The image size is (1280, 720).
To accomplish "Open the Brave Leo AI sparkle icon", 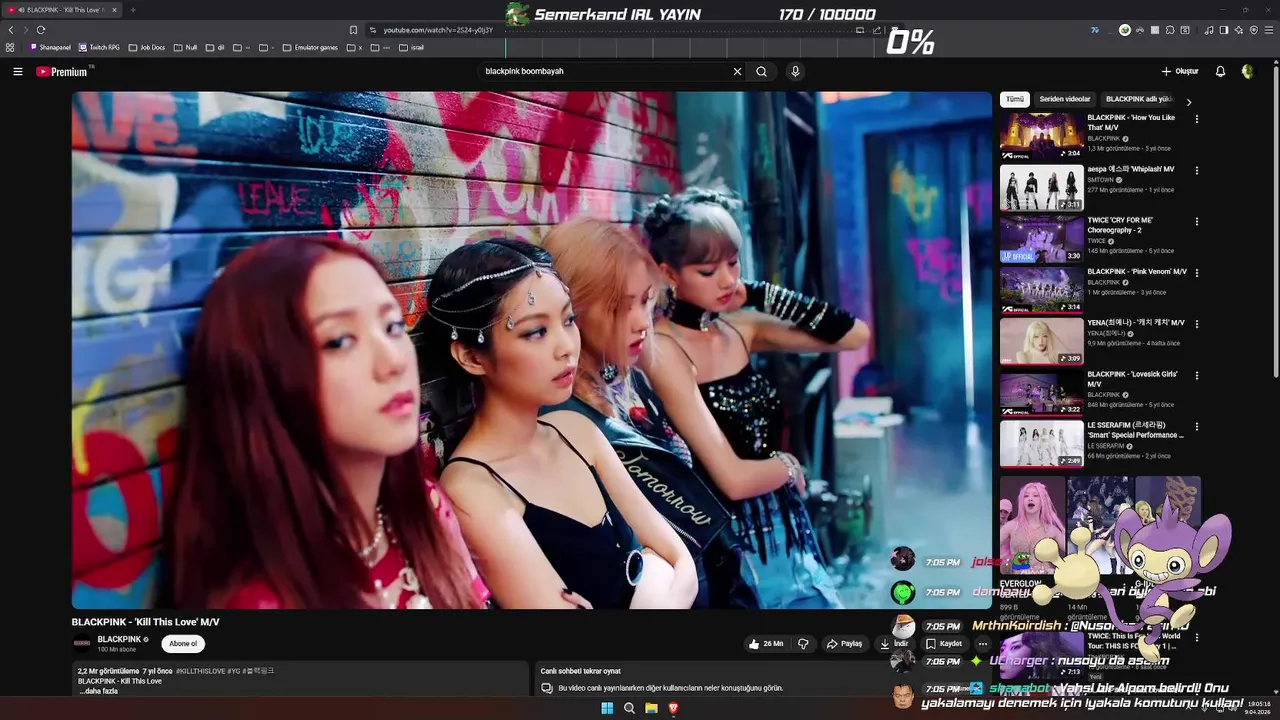I will point(1239,30).
